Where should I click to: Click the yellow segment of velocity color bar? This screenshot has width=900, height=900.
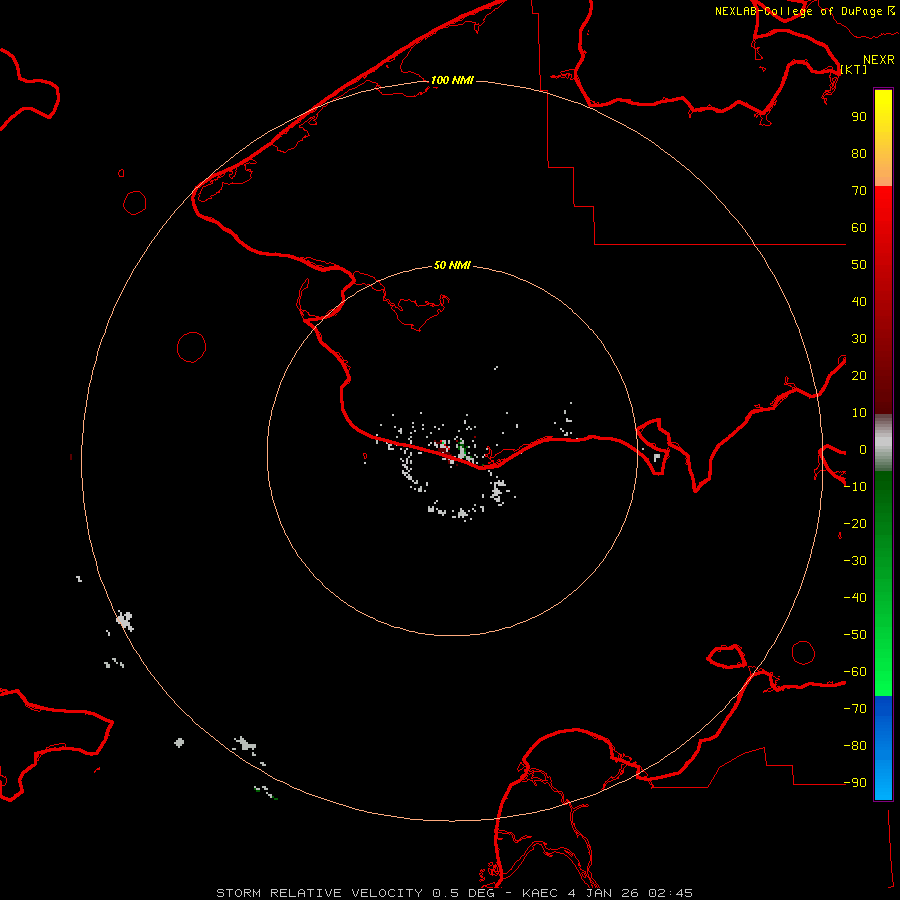(883, 138)
